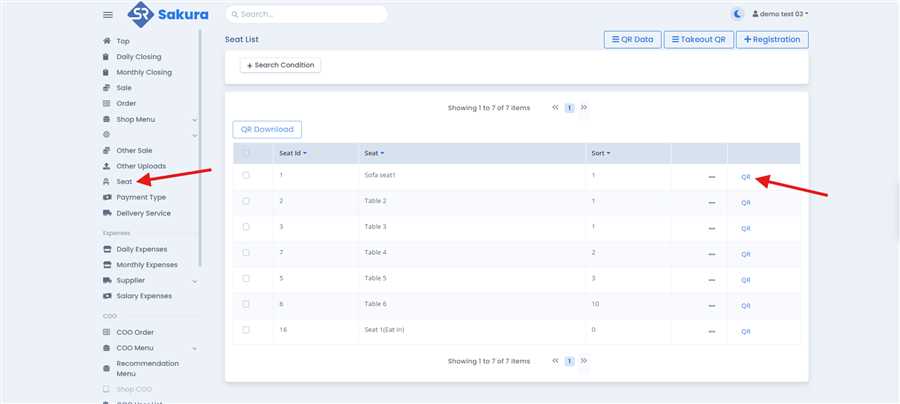Click the hamburger menu icon
Screen dimensions: 900x404
click(x=107, y=14)
